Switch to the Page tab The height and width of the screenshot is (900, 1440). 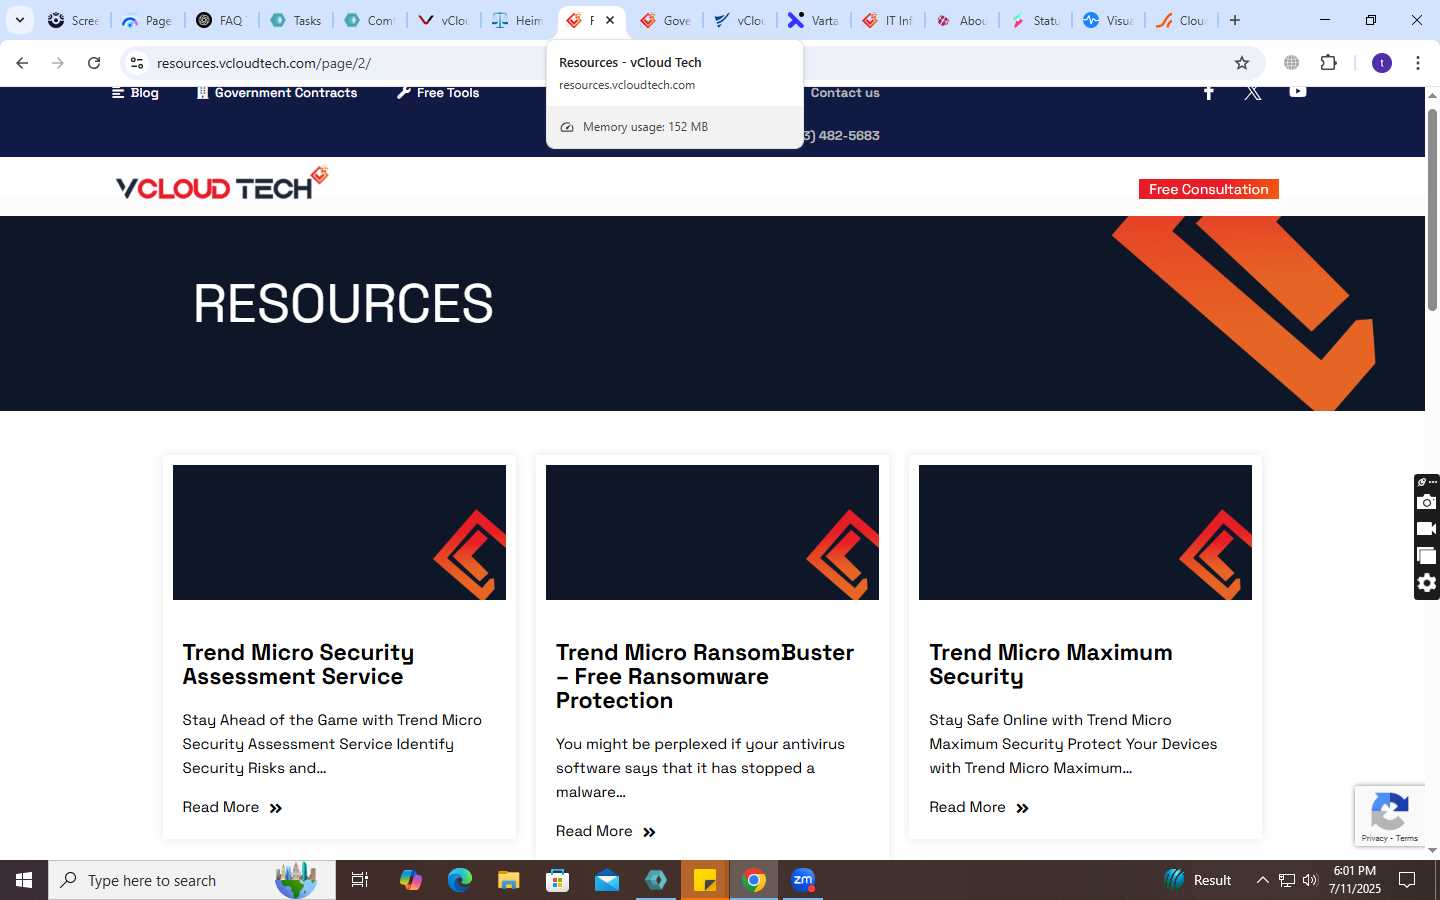147,20
